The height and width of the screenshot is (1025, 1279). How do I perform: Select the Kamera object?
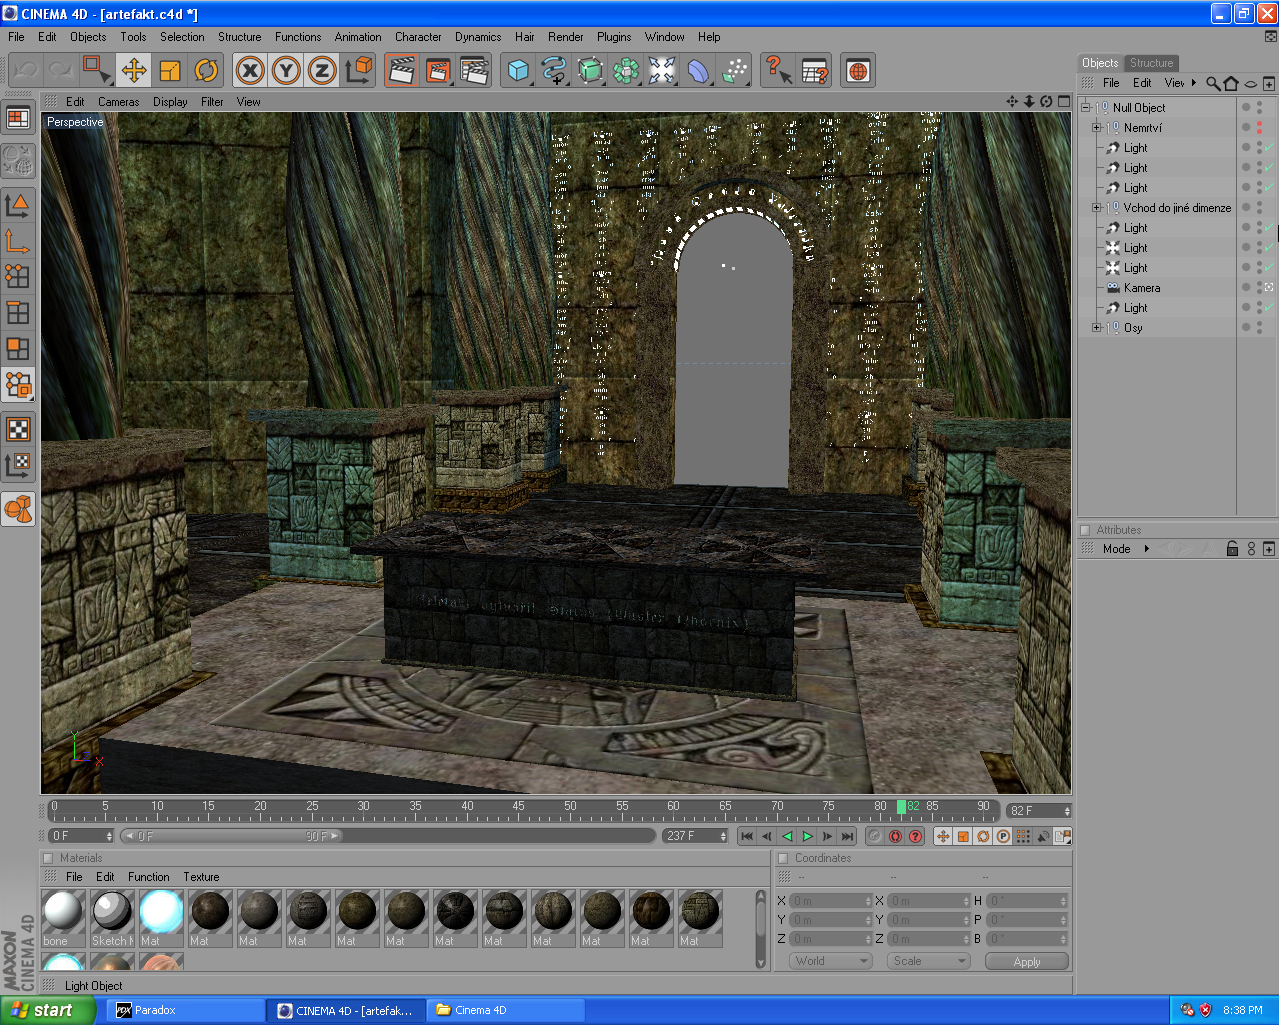click(x=1141, y=288)
